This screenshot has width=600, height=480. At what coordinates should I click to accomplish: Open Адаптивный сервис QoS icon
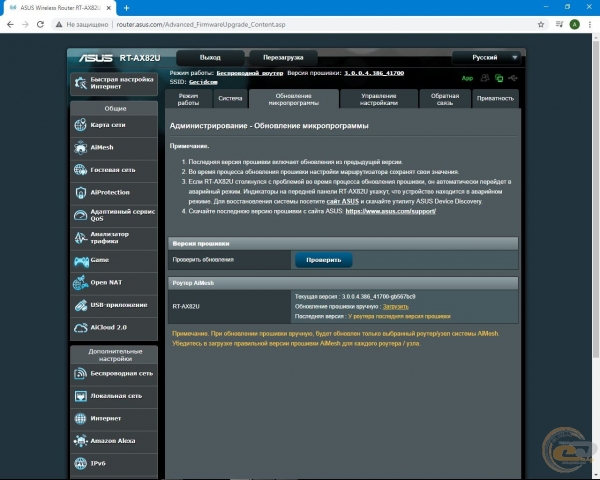point(80,215)
